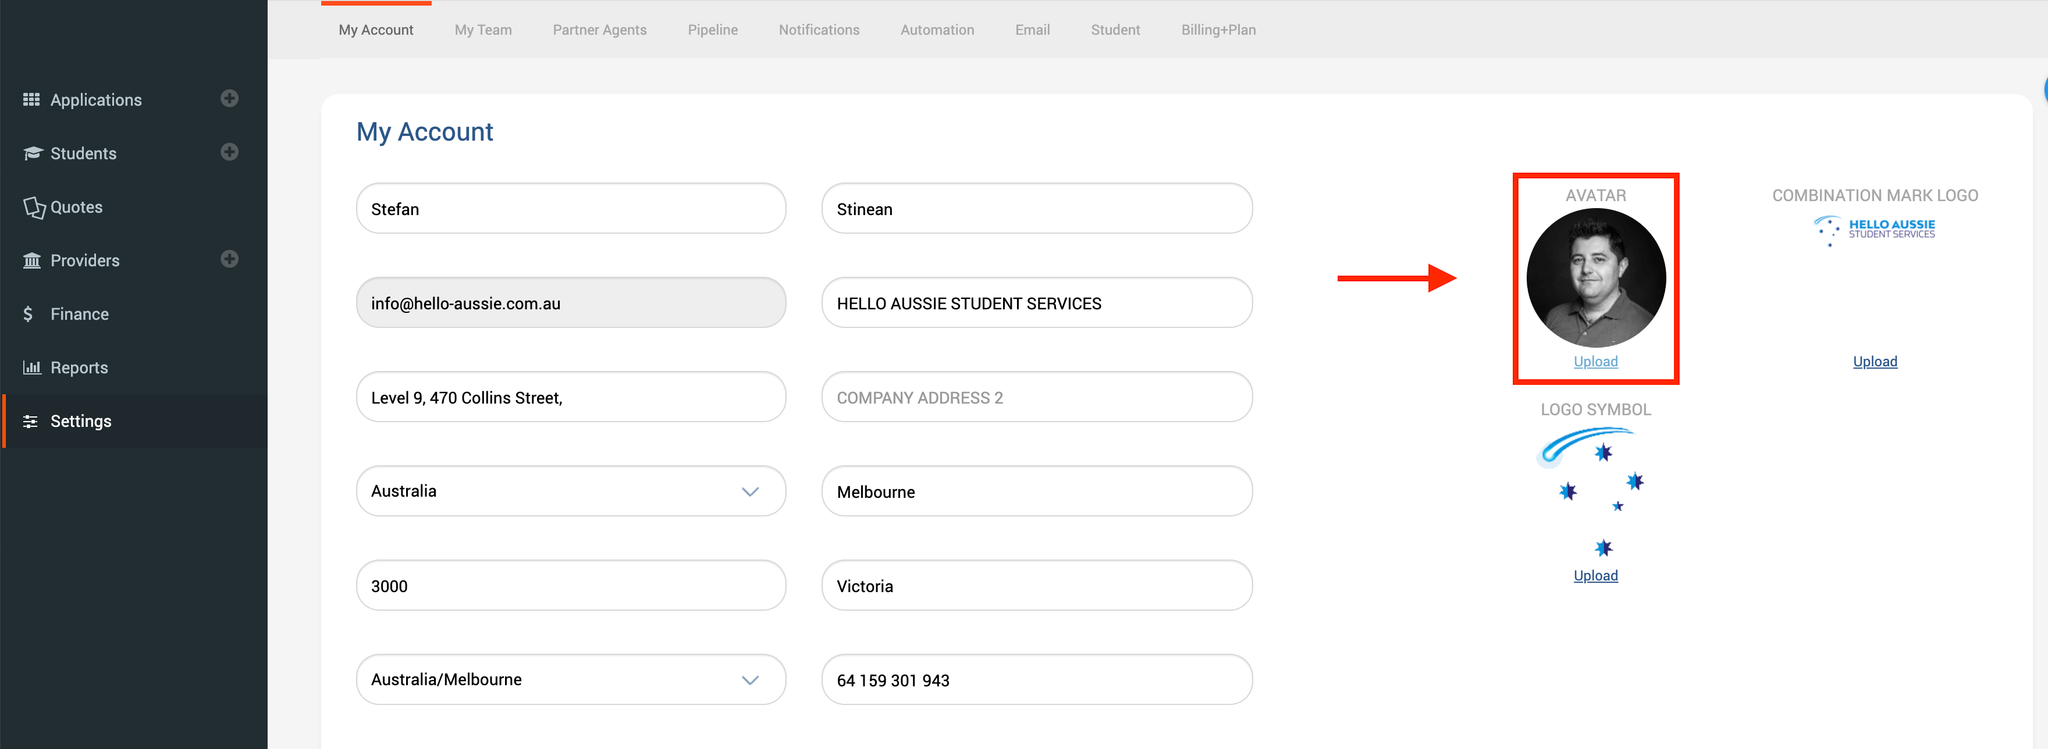The height and width of the screenshot is (749, 2048).
Task: Click the avatar profile photo
Action: [1596, 278]
